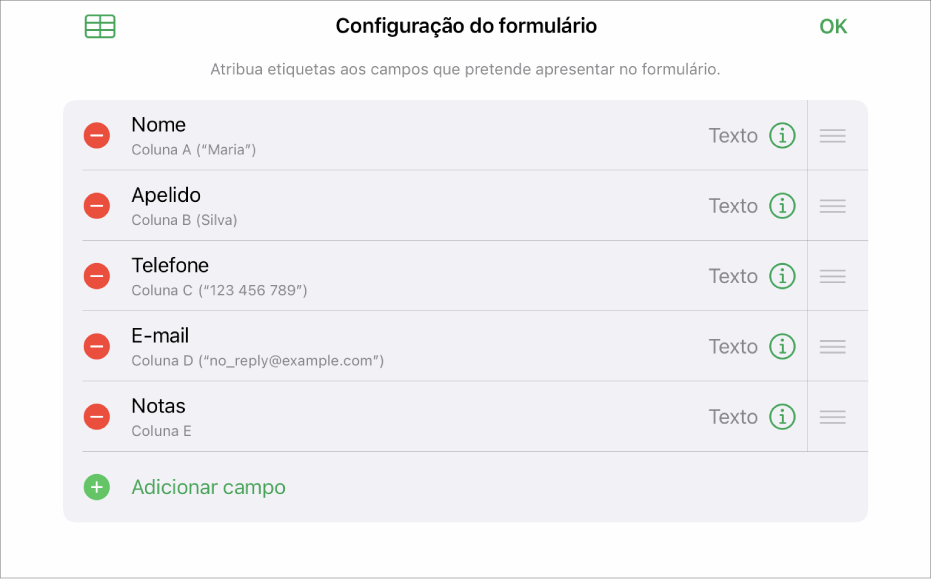Open the E-mail field info popover
Screen dimensions: 931x580
click(x=783, y=346)
